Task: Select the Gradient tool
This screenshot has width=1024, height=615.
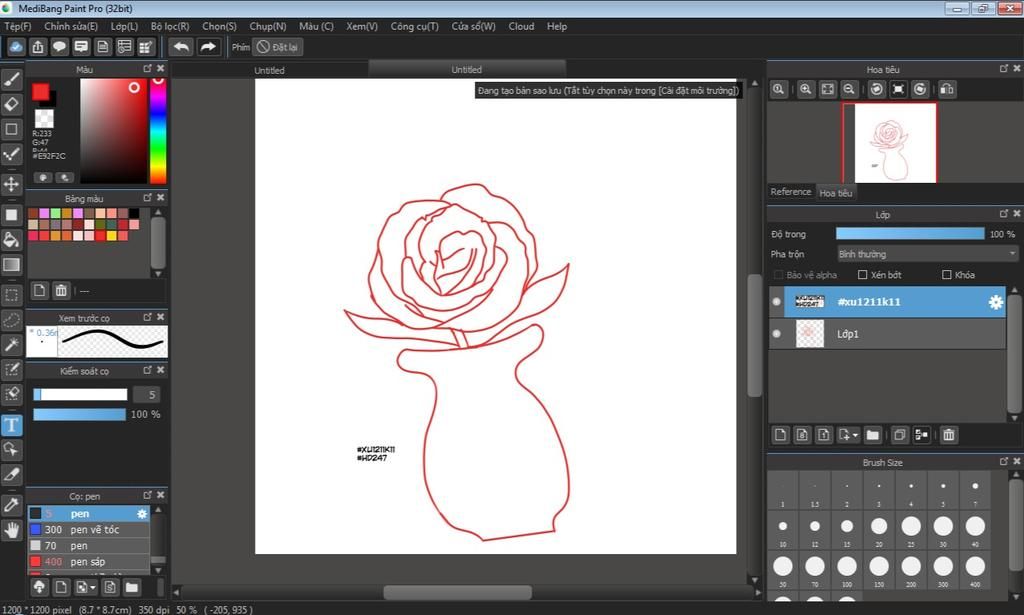Action: click(x=12, y=264)
